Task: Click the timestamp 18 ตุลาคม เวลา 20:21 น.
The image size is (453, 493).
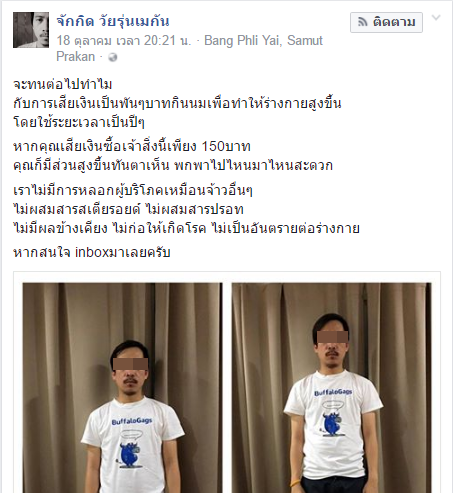Action: pyautogui.click(x=124, y=41)
